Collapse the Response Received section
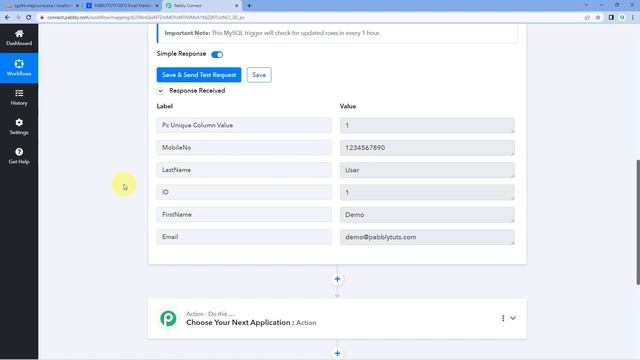This screenshot has height=360, width=640. [x=160, y=91]
